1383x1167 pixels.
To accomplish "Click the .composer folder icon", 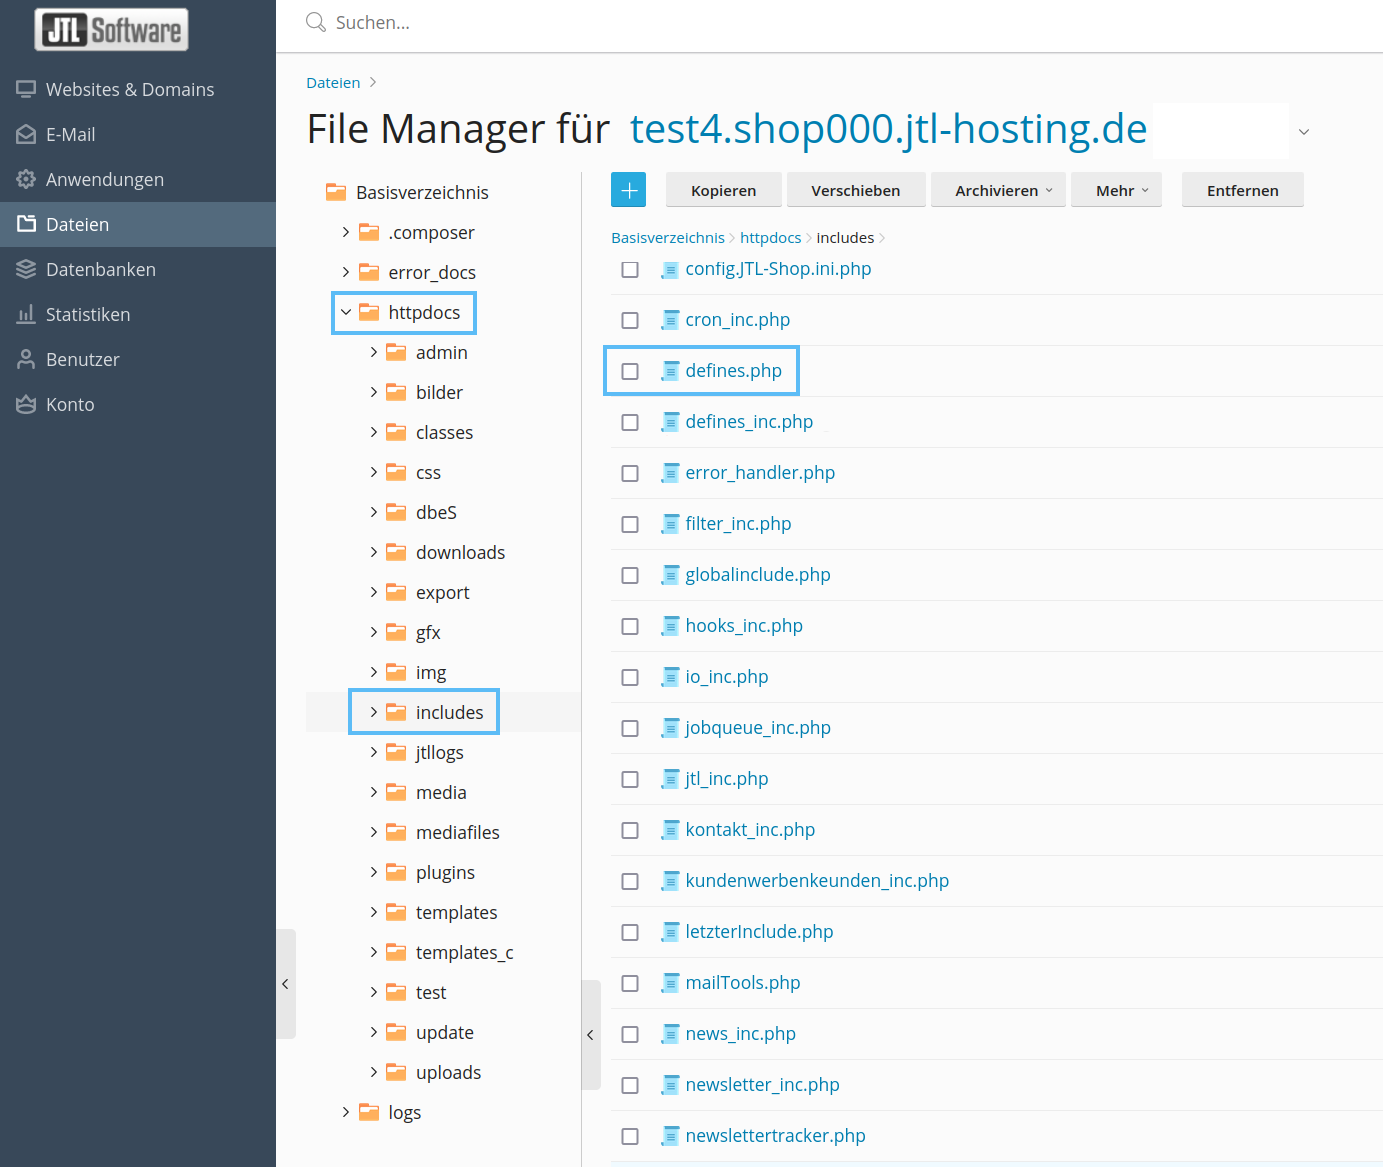I will [x=369, y=232].
